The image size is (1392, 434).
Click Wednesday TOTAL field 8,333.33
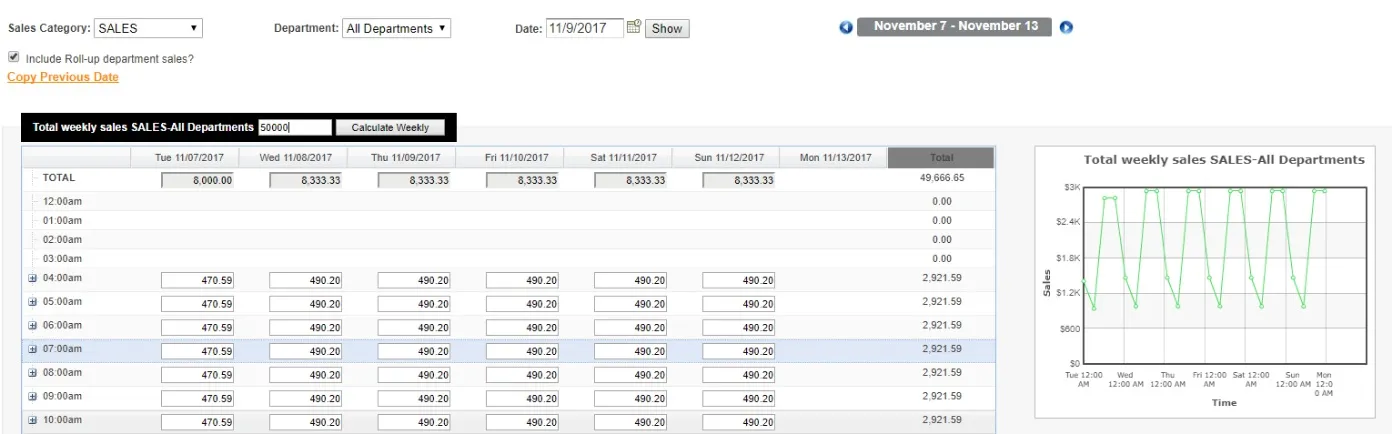pyautogui.click(x=305, y=180)
